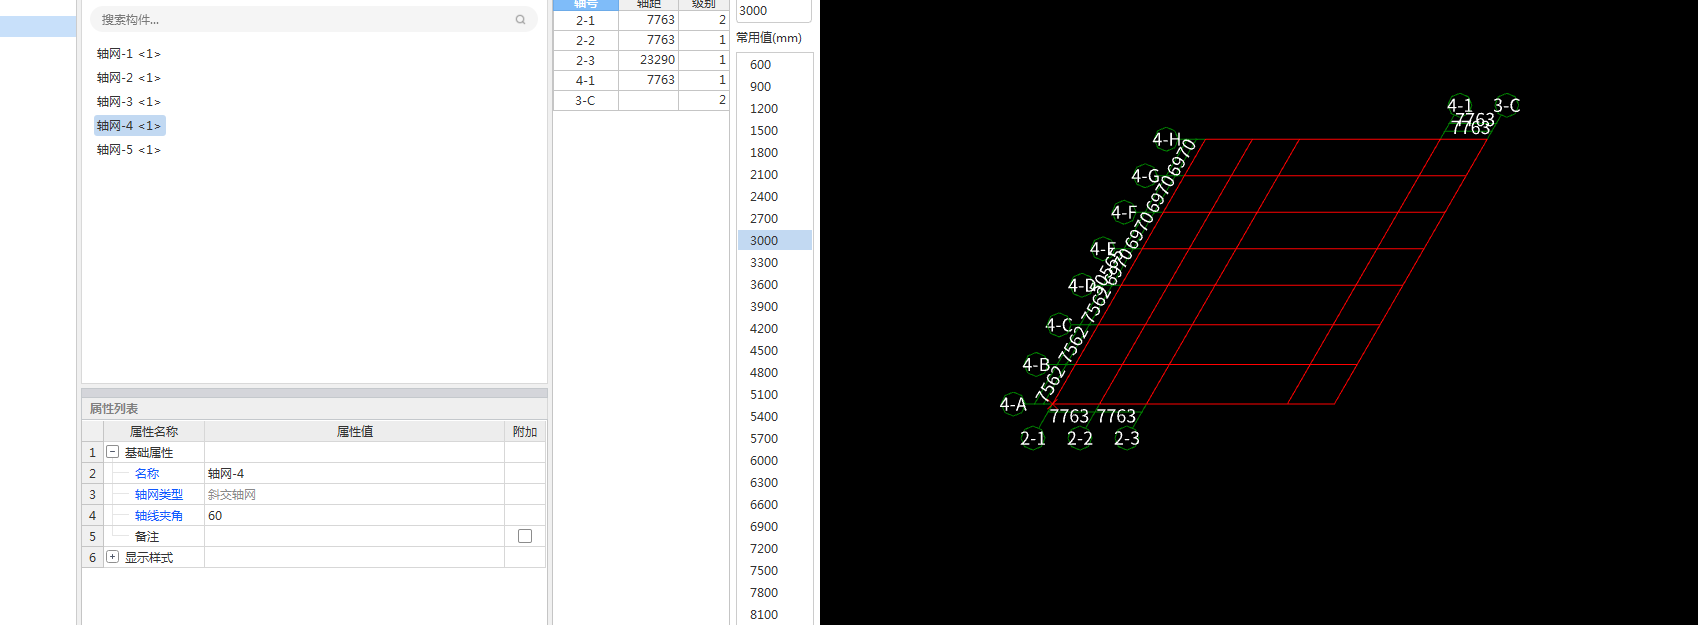Click the 轴网类型 property label
The width and height of the screenshot is (1698, 625).
[159, 494]
